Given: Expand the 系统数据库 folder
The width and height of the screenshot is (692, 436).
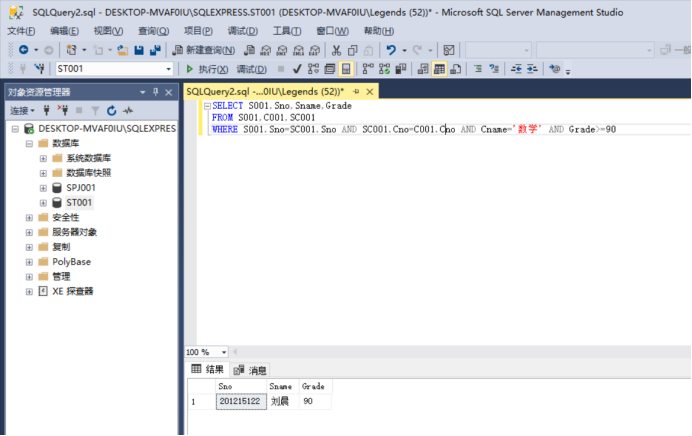Looking at the screenshot, I should (43, 158).
